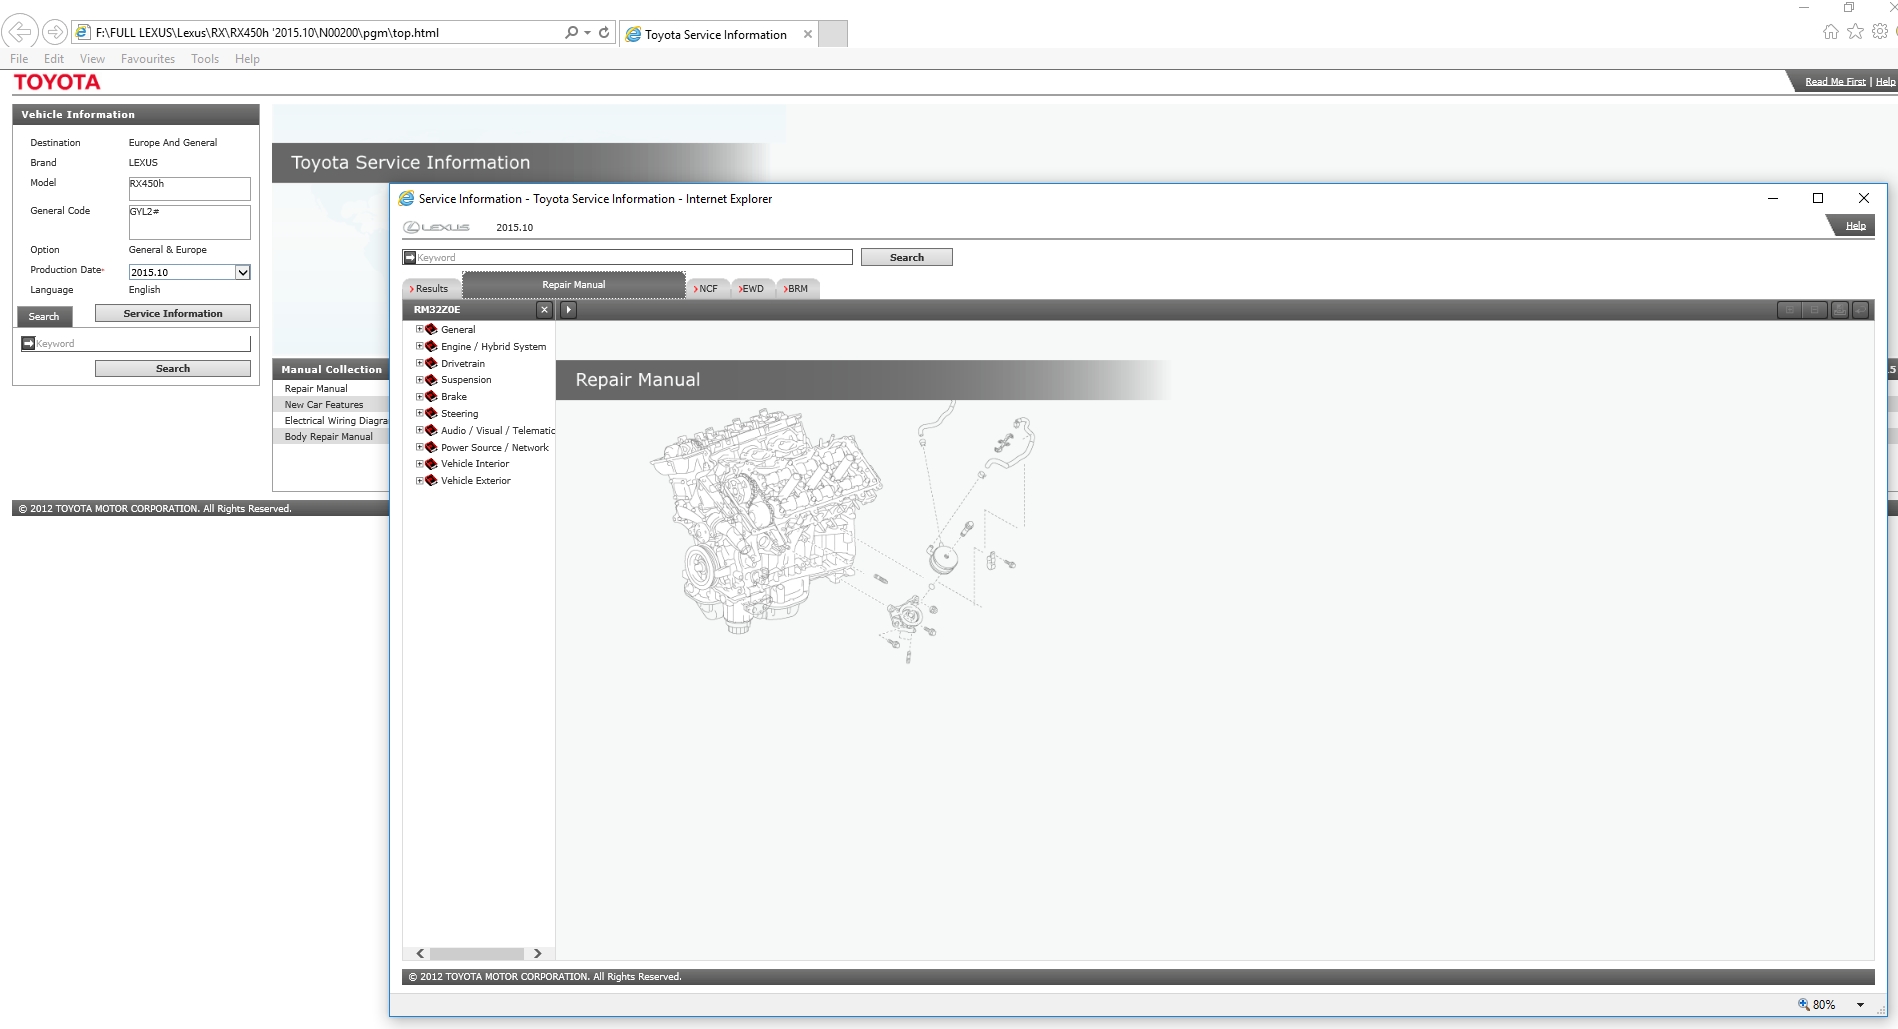Open the Favourites menu
This screenshot has width=1898, height=1029.
pyautogui.click(x=148, y=59)
